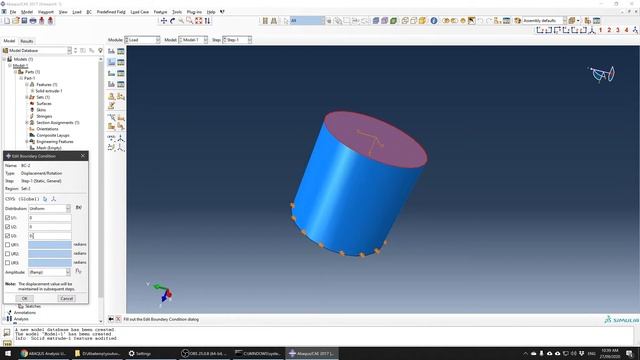Click the U2 value field
Screen dimensions: 640x360
click(x=50, y=227)
